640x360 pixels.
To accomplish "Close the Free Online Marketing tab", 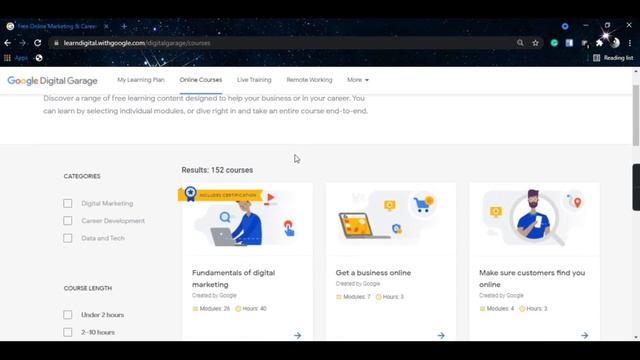I will coord(106,26).
